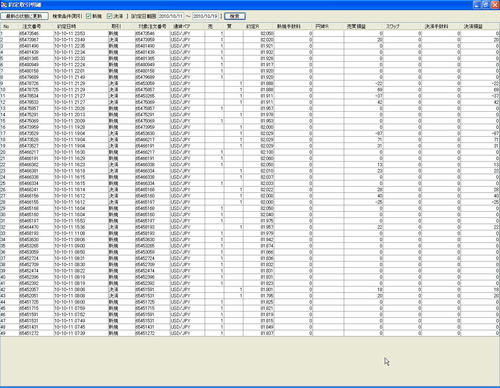500x388 pixels.
Task: Toggle the 新規 checkbox filter
Action: [x=88, y=16]
